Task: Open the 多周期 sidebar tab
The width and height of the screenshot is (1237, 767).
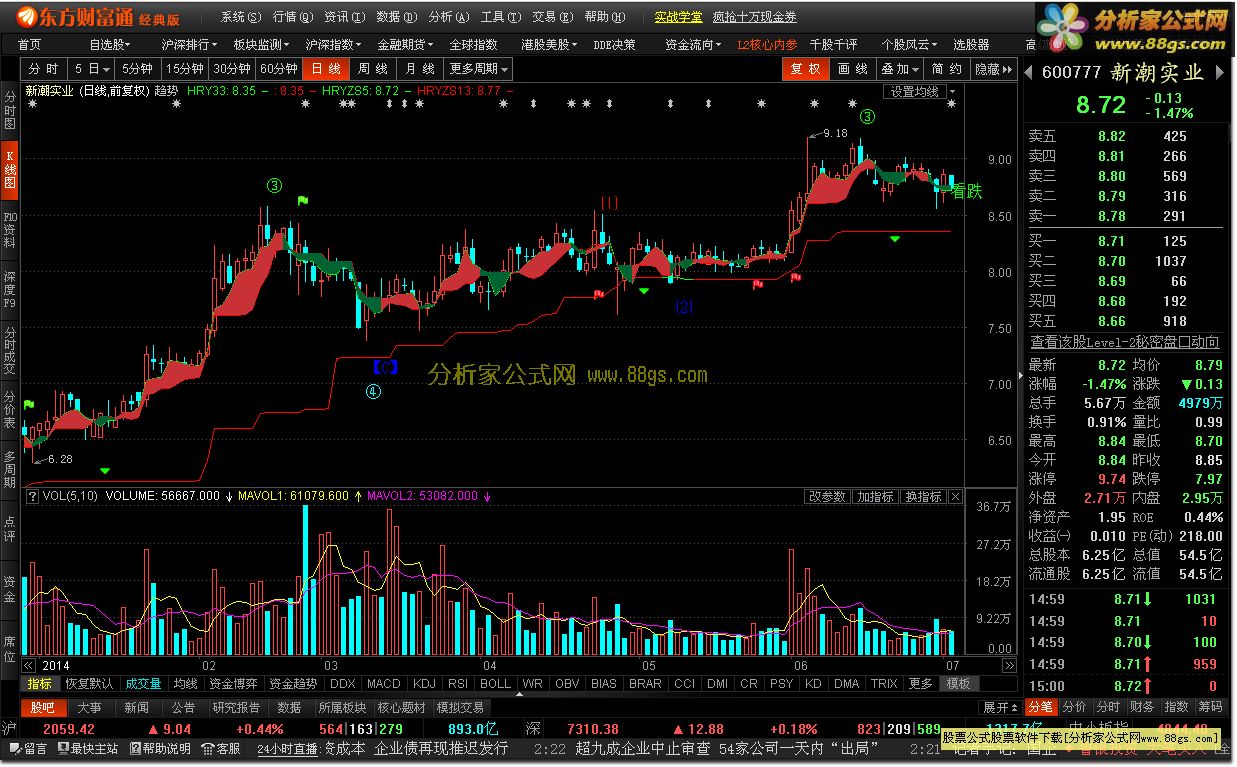Action: (x=10, y=470)
